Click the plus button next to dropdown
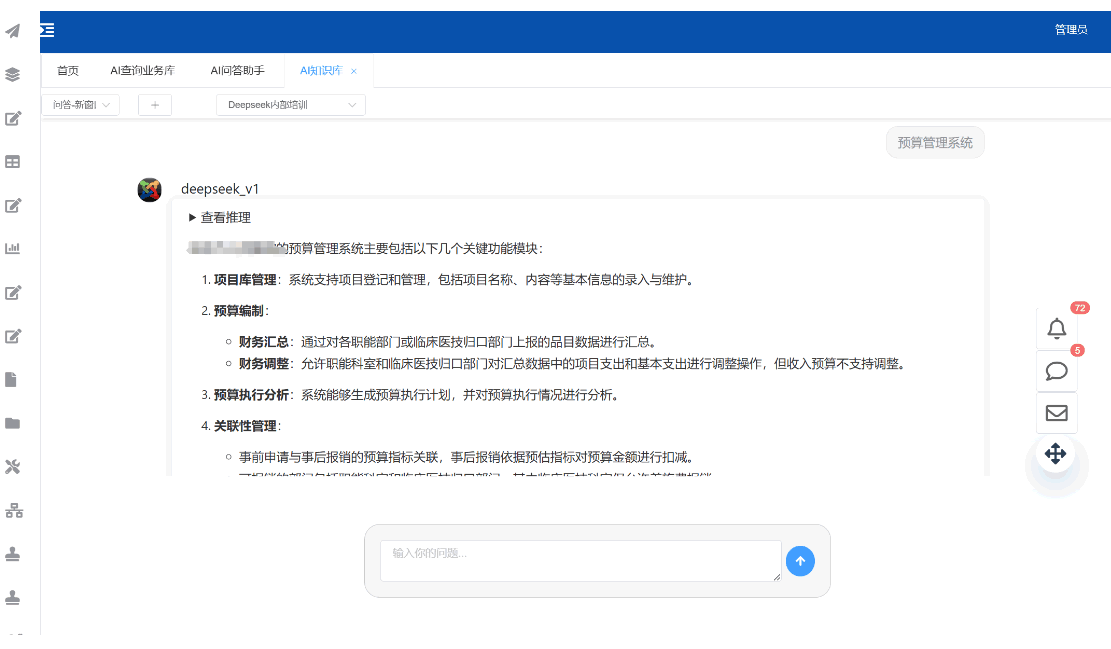Image resolution: width=1111 pixels, height=649 pixels. (x=154, y=104)
